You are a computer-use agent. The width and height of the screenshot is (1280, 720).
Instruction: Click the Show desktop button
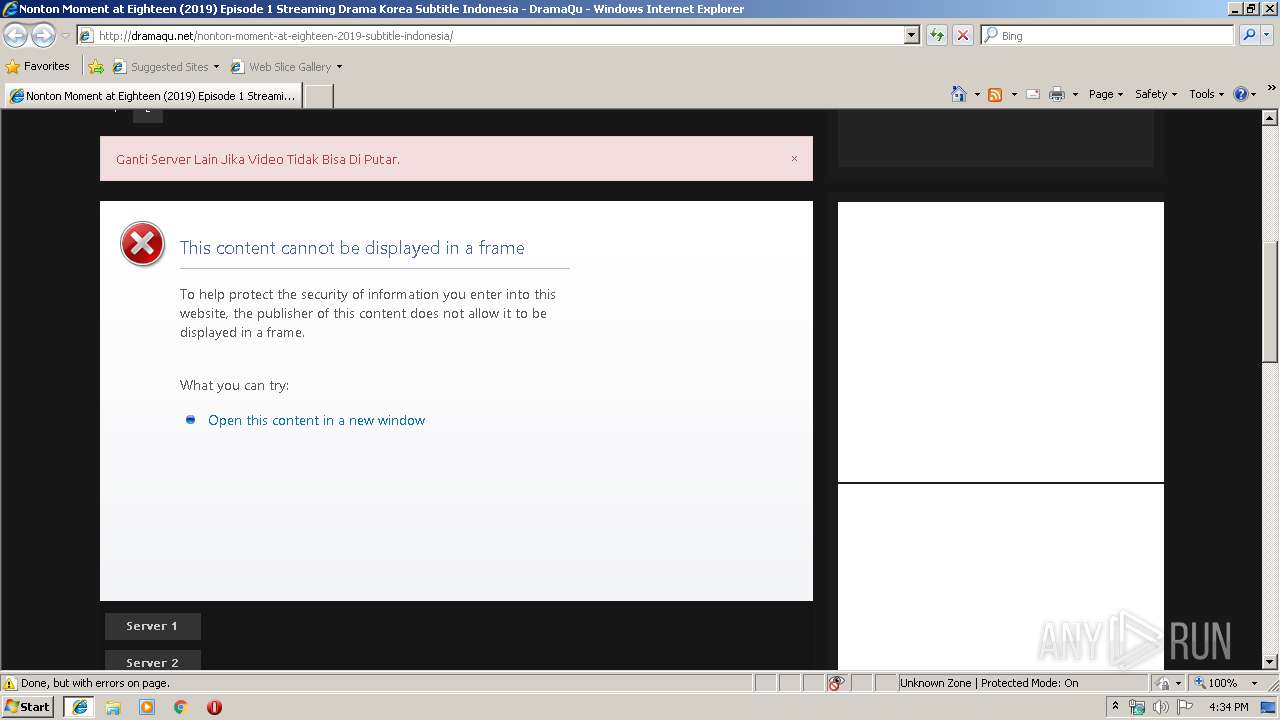[1269, 707]
